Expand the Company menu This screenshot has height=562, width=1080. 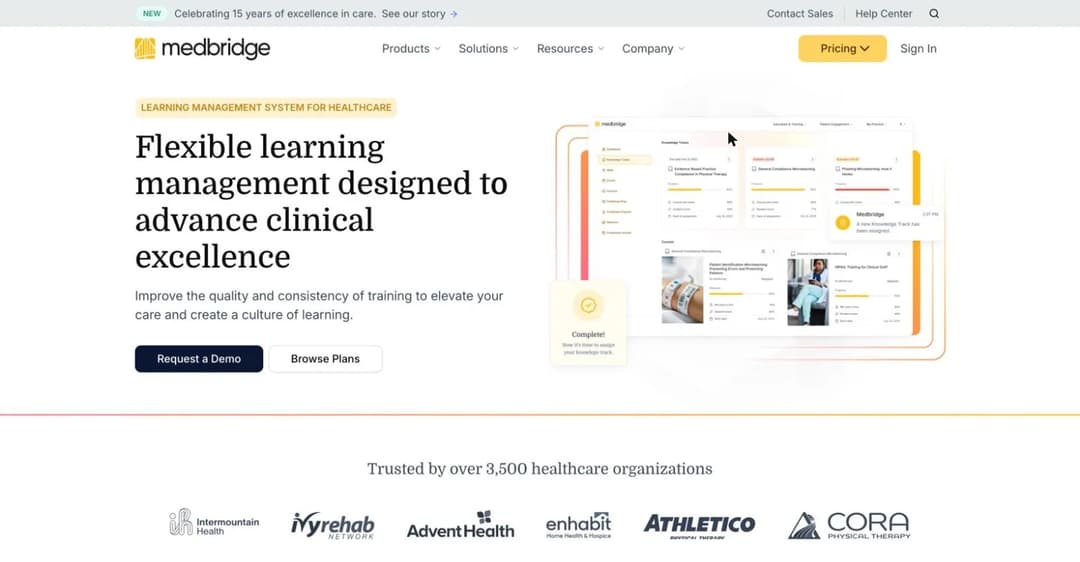click(x=653, y=49)
